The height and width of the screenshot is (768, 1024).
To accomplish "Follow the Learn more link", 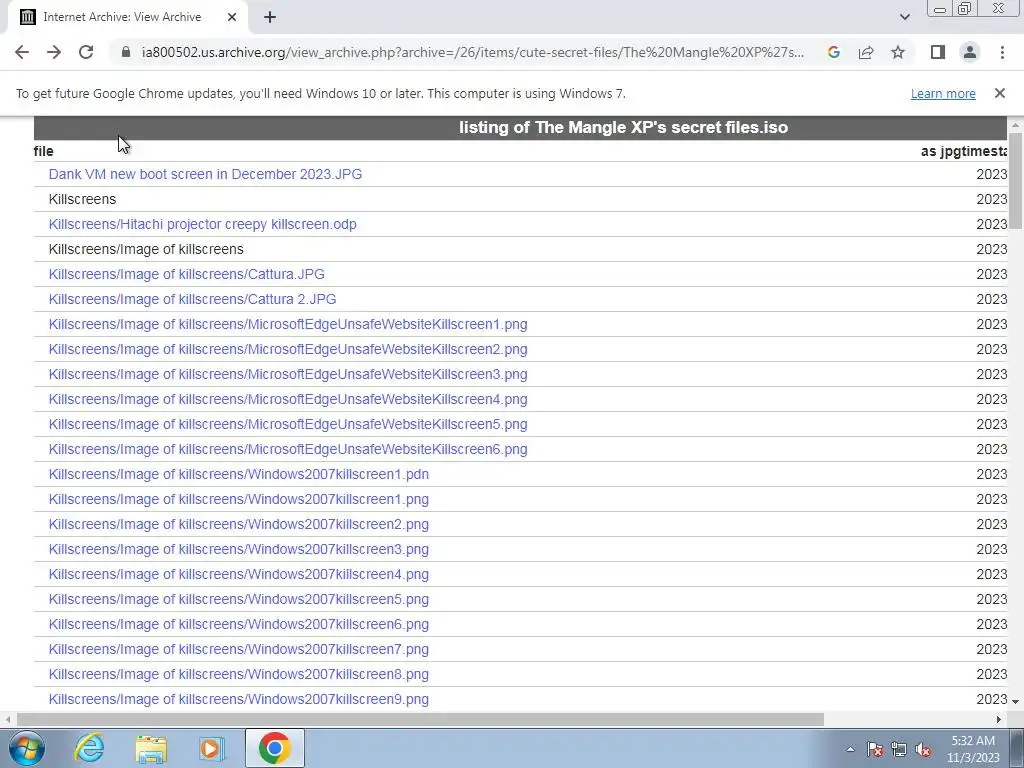I will point(943,94).
